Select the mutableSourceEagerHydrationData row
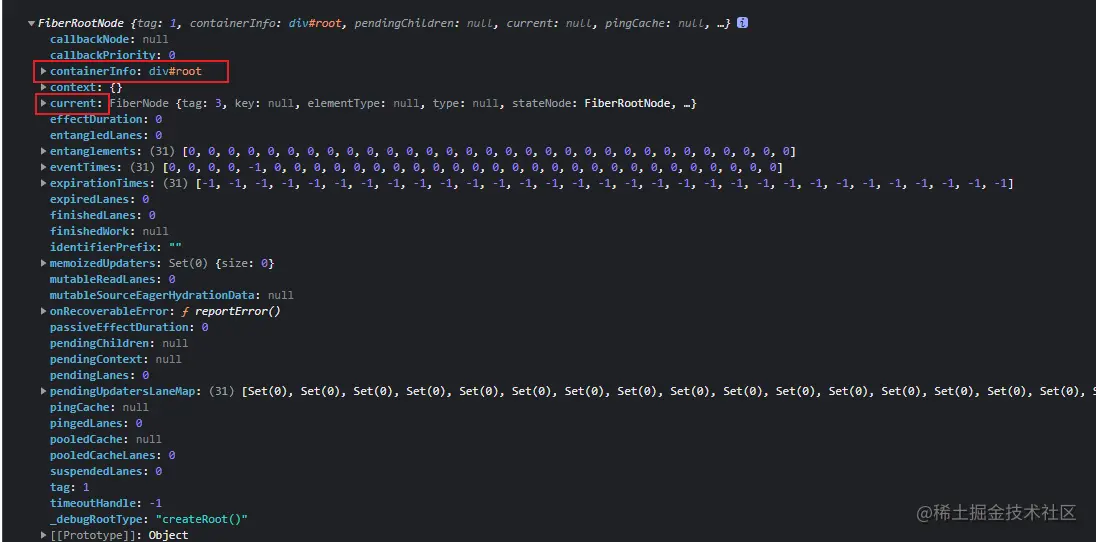This screenshot has height=542, width=1096. click(171, 295)
